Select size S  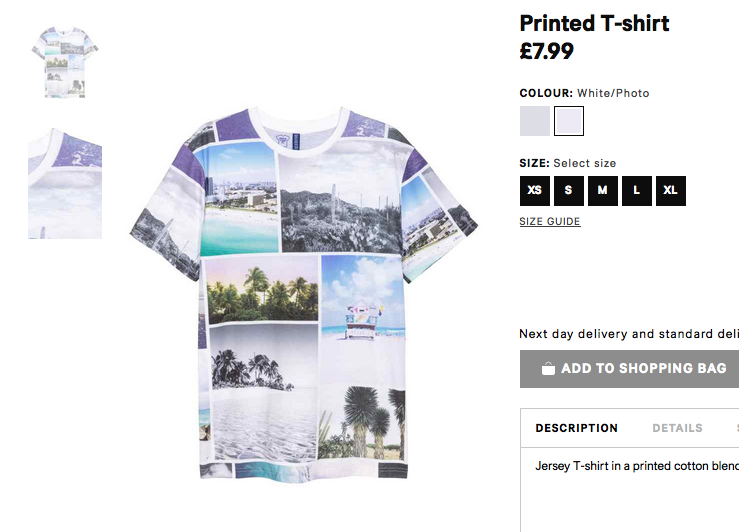(569, 191)
